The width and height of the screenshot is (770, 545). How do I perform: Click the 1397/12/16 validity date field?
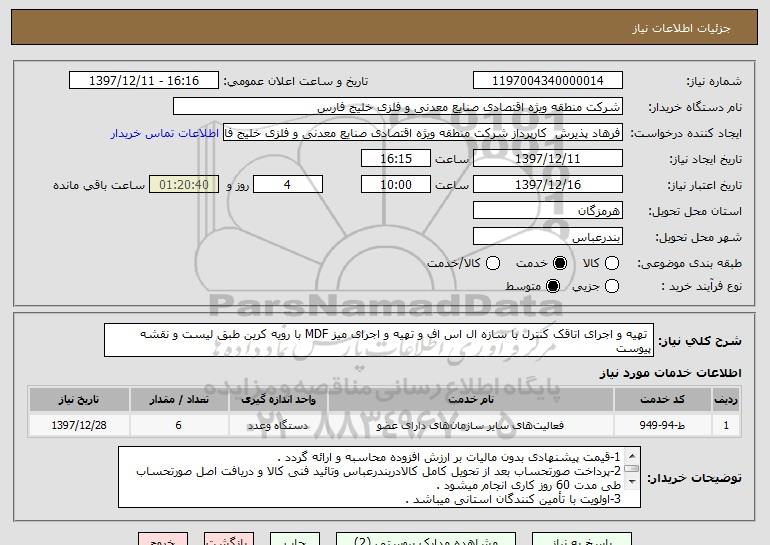point(548,185)
